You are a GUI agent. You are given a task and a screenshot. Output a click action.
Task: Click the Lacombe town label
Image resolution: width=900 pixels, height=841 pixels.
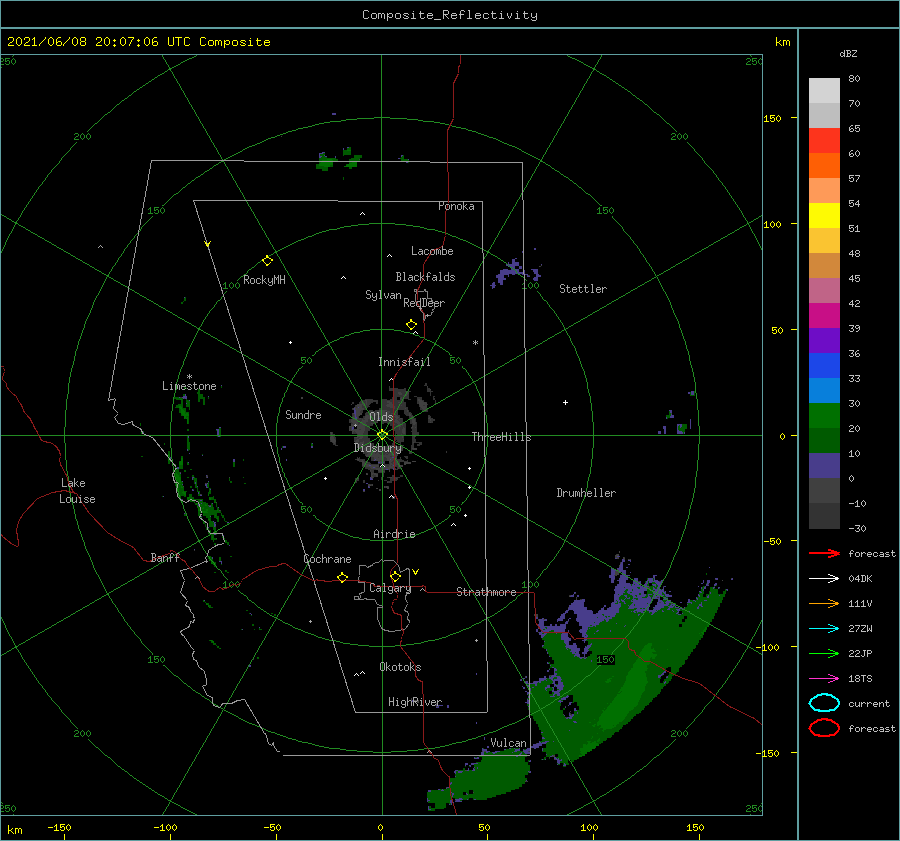[432, 251]
